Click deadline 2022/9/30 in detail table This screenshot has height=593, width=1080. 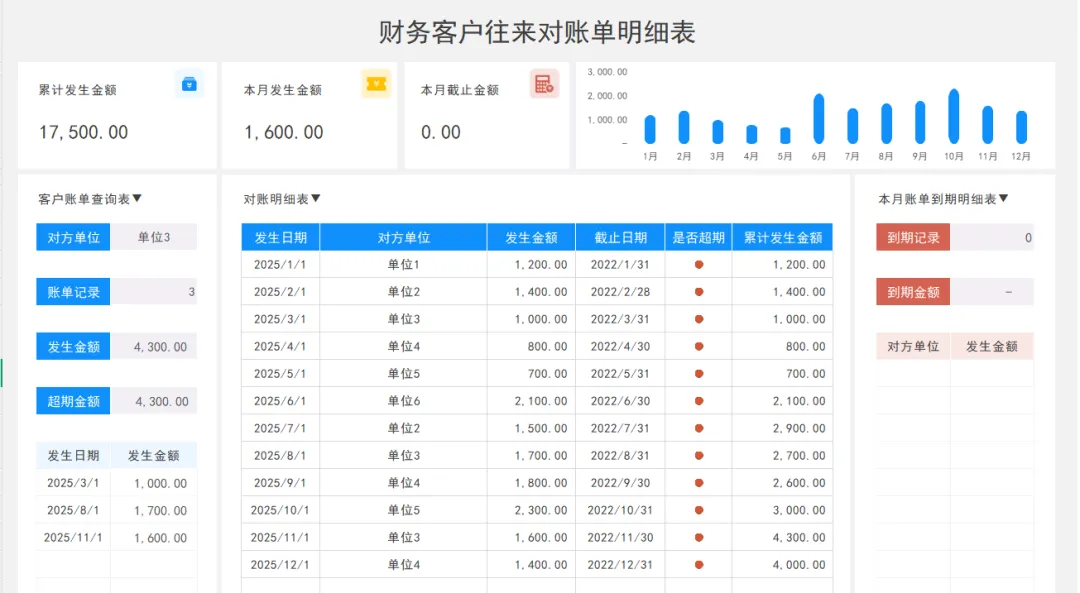(x=621, y=483)
